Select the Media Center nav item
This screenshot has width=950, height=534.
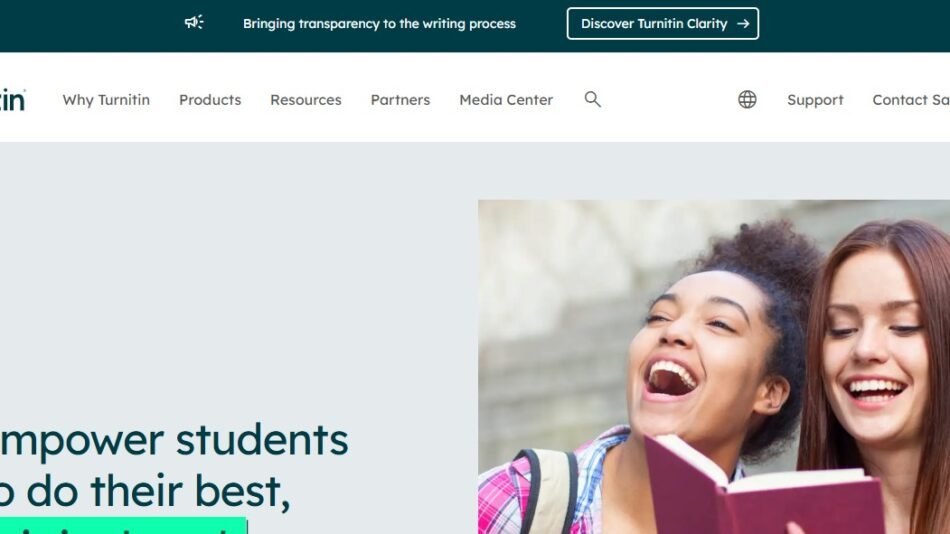click(x=506, y=100)
